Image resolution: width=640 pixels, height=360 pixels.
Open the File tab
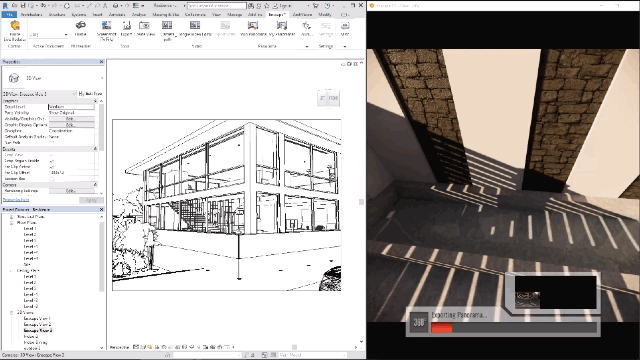click(x=9, y=14)
